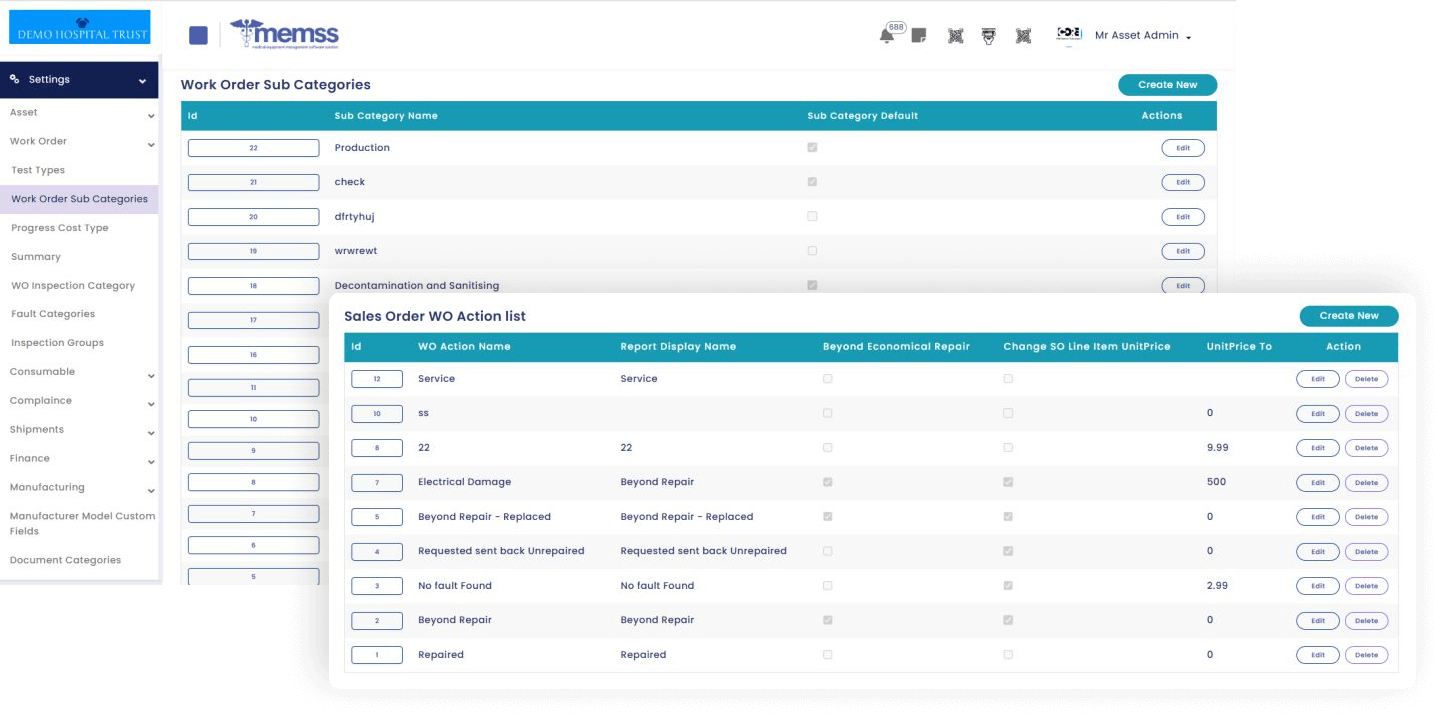Click the Id field showing 12 in action list
The width and height of the screenshot is (1446, 719).
pos(377,379)
